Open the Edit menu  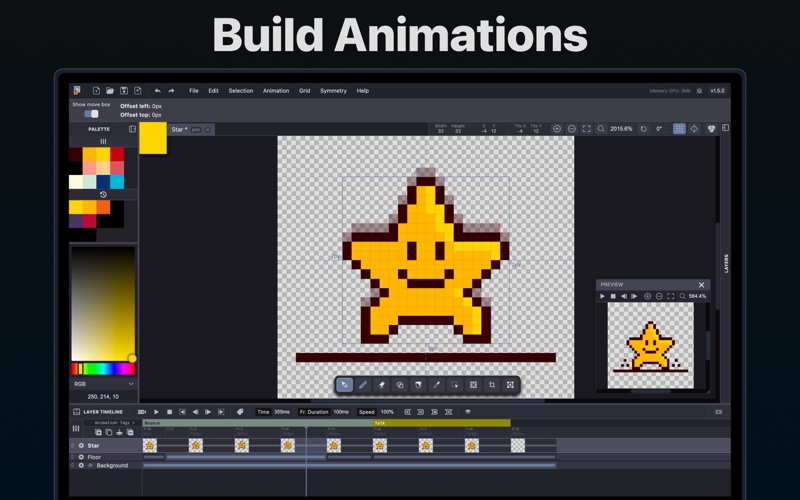coord(213,91)
